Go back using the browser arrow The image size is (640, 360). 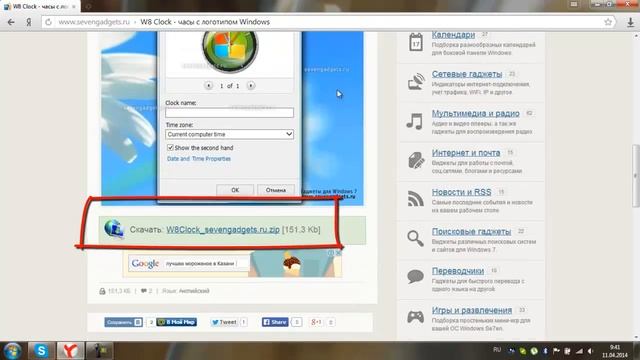click(11, 22)
